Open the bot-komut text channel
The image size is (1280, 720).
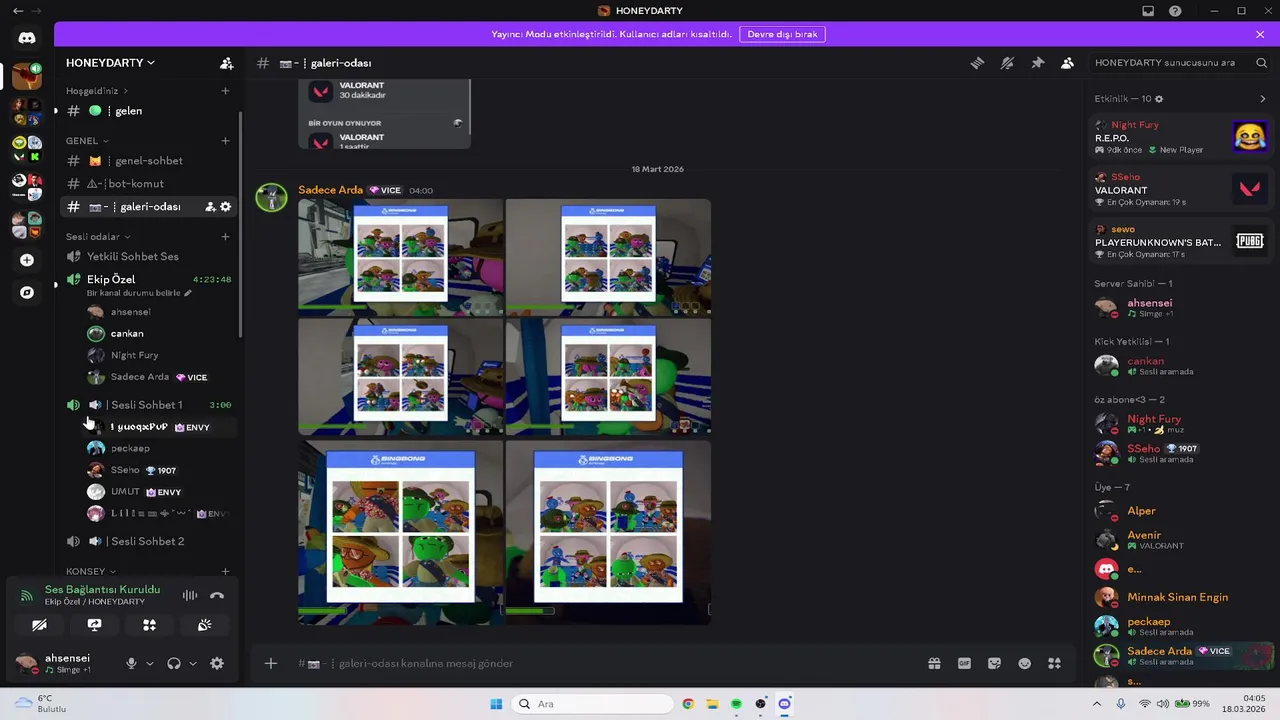(148, 184)
